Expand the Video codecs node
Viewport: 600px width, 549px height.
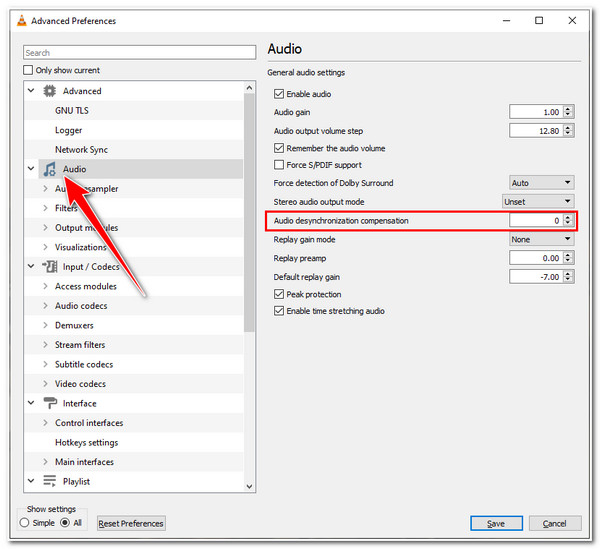46,384
